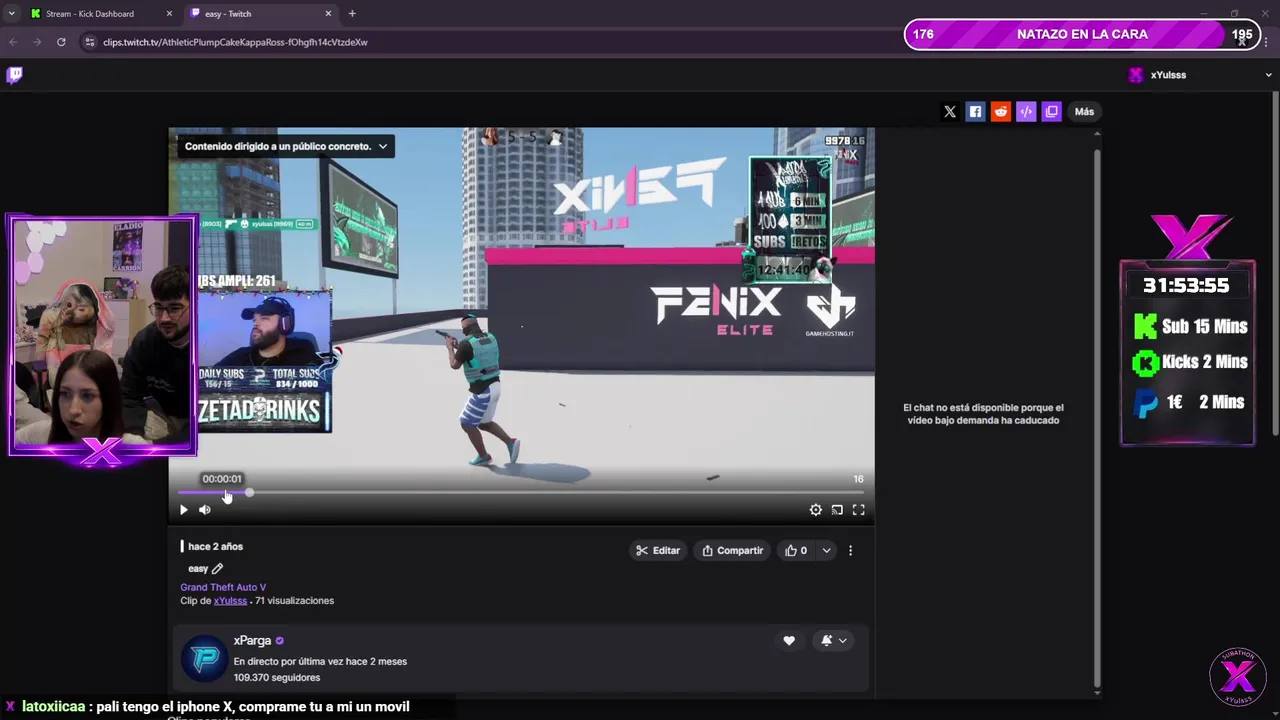1280x720 pixels.
Task: Click the clip title easy
Action: point(198,569)
